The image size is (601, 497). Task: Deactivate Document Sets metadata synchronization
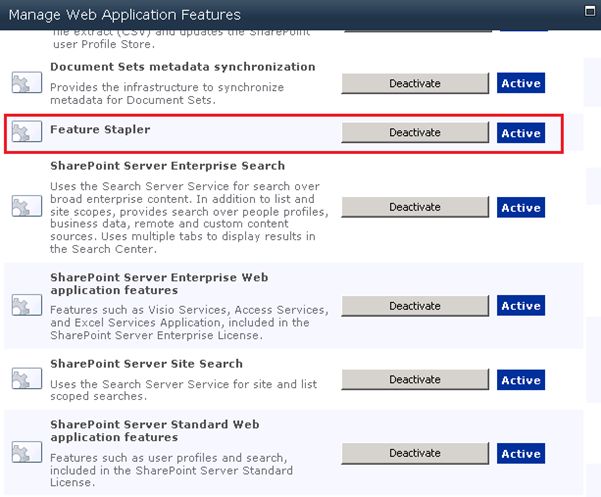[x=415, y=84]
